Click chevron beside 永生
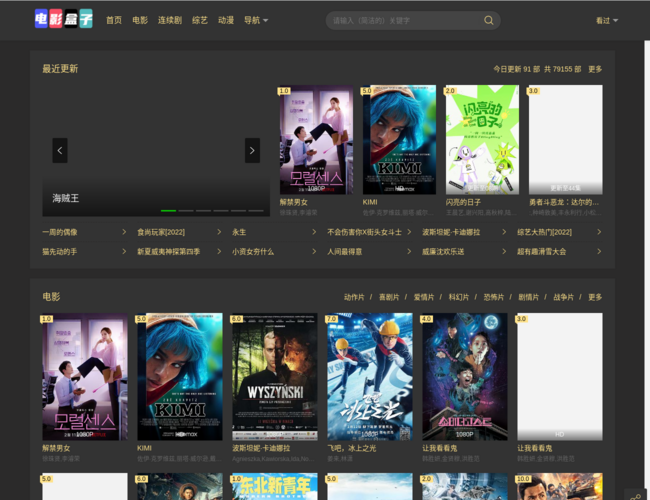Image resolution: width=650 pixels, height=500 pixels. point(314,232)
